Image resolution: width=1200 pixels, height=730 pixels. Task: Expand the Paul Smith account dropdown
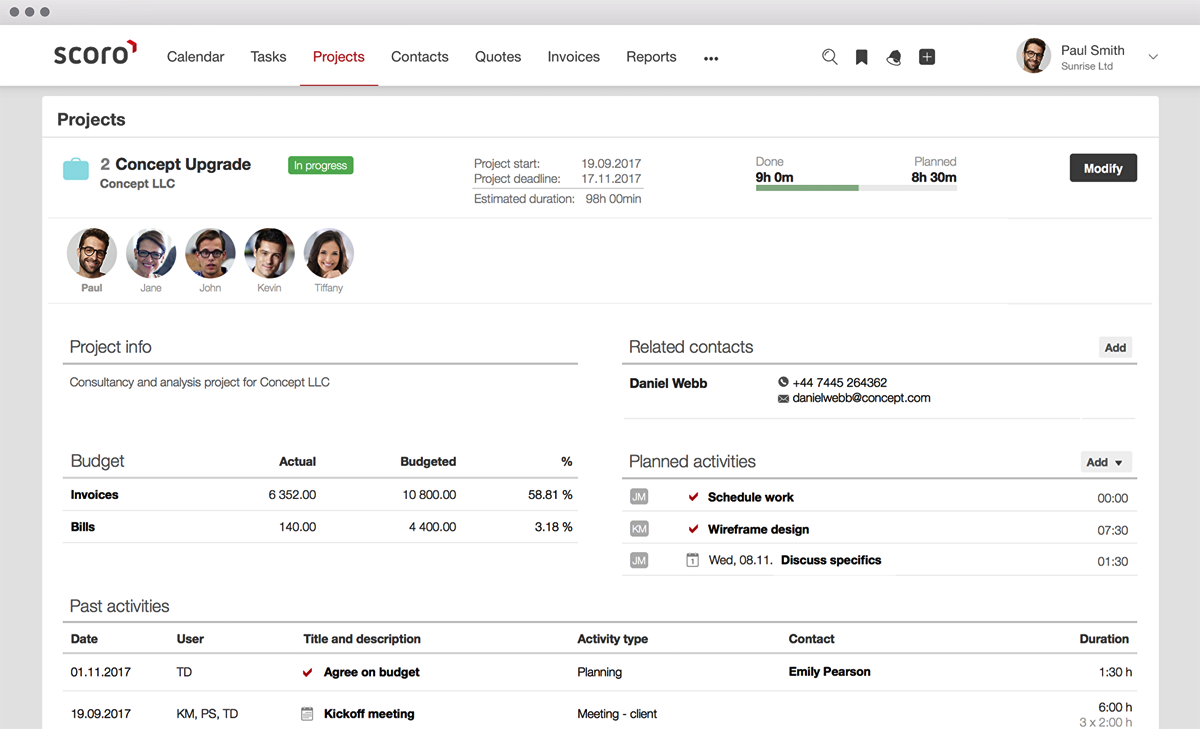tap(1153, 57)
